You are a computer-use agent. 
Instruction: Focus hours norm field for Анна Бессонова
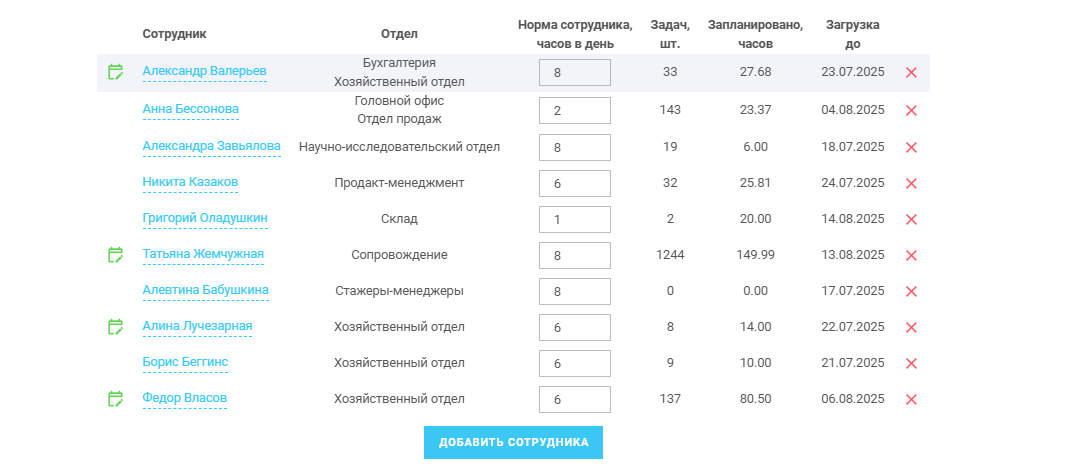coord(575,110)
